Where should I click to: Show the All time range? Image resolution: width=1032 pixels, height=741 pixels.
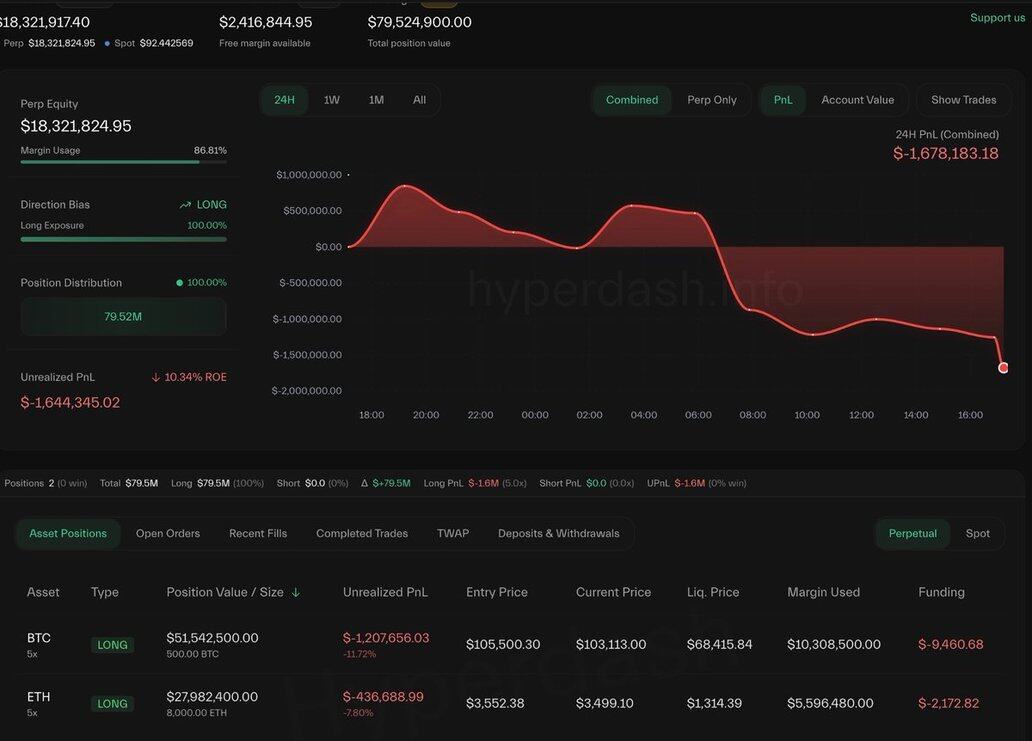(419, 100)
